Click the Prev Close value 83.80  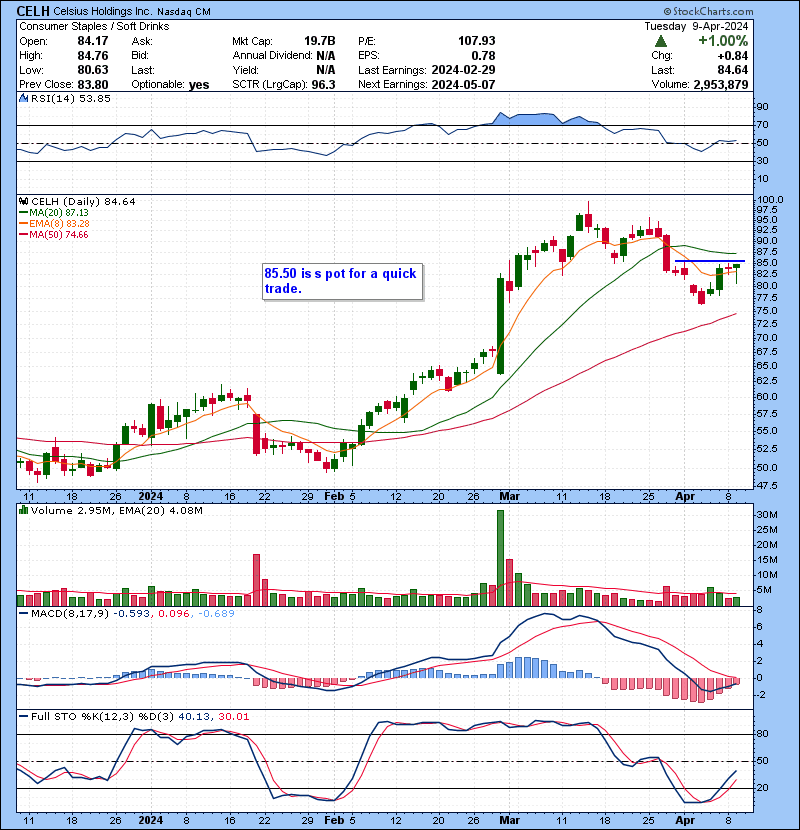tap(93, 85)
